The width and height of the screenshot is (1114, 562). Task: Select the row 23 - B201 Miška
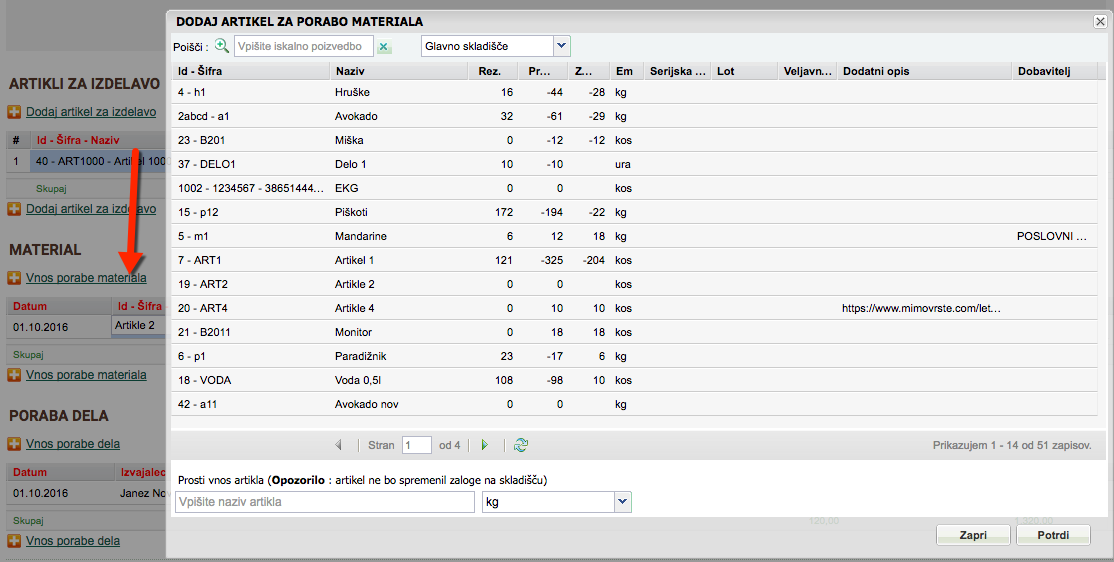(634, 141)
